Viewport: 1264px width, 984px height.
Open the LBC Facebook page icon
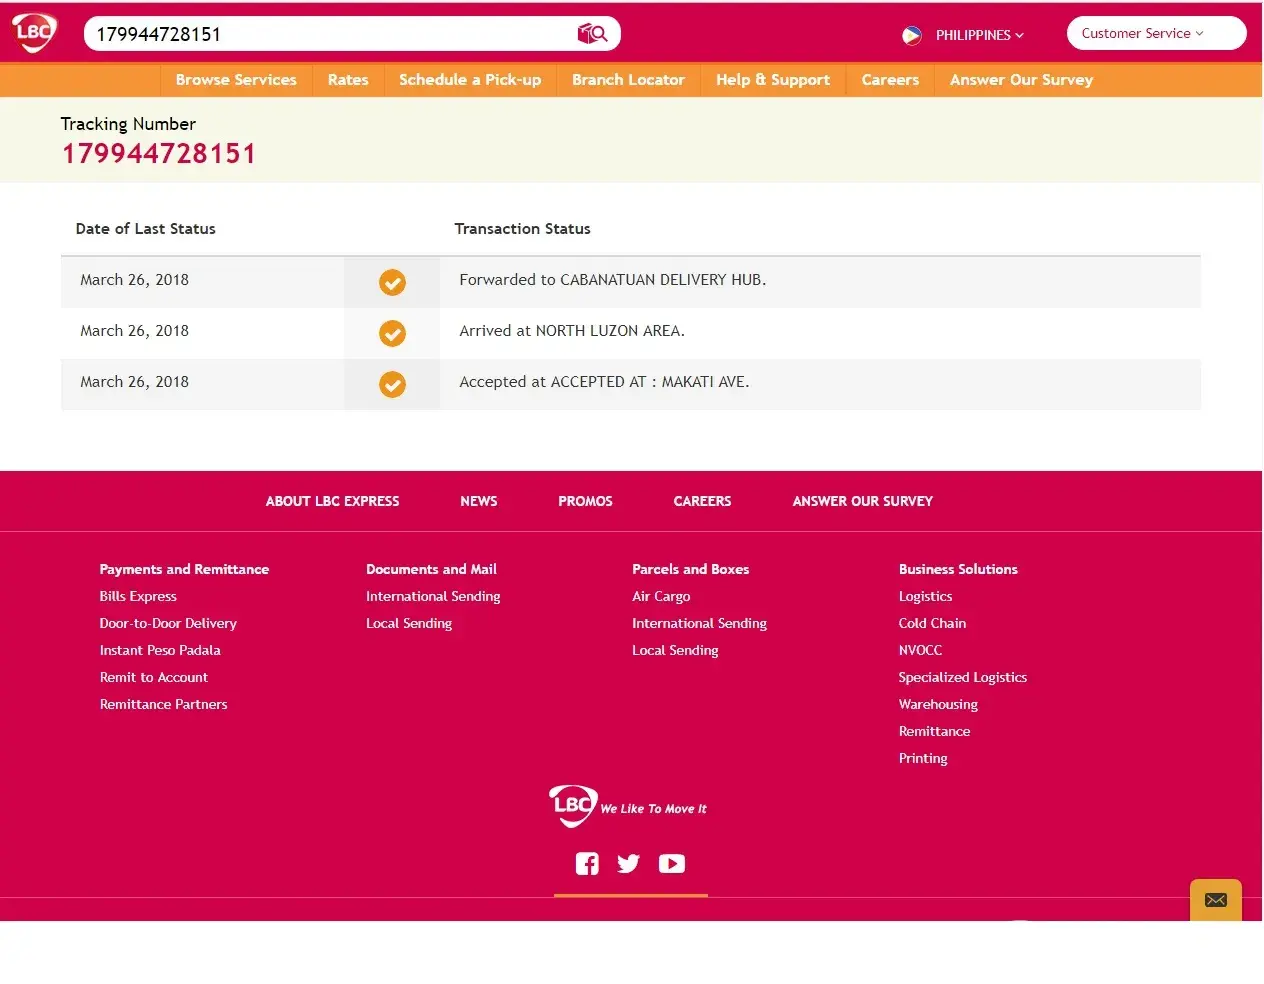[587, 864]
